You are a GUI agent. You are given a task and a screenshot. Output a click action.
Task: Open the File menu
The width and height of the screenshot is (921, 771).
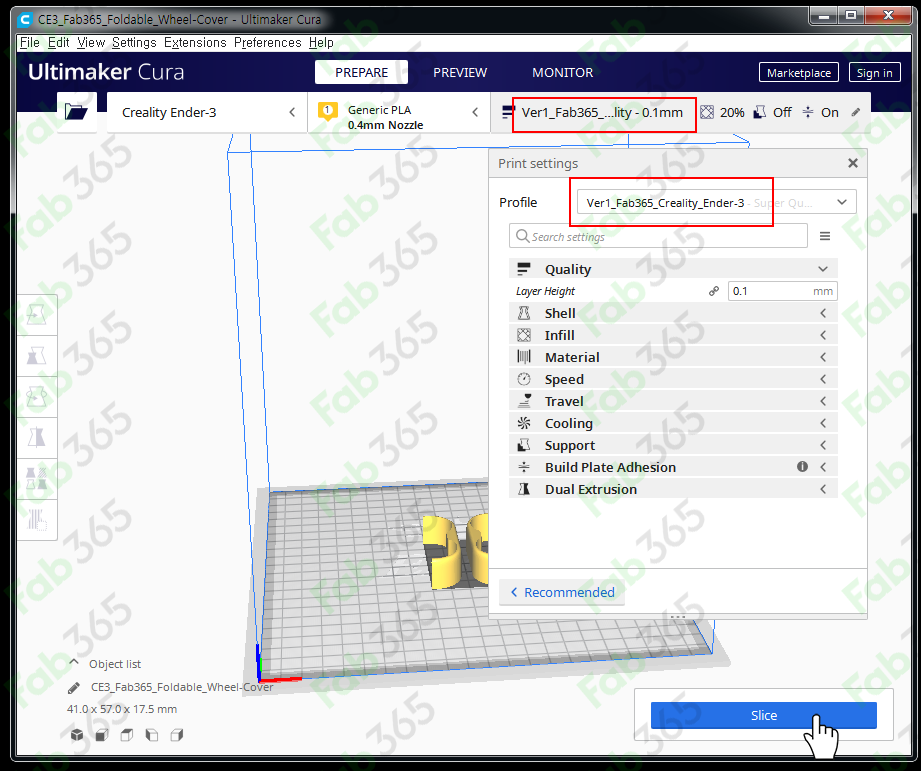29,43
